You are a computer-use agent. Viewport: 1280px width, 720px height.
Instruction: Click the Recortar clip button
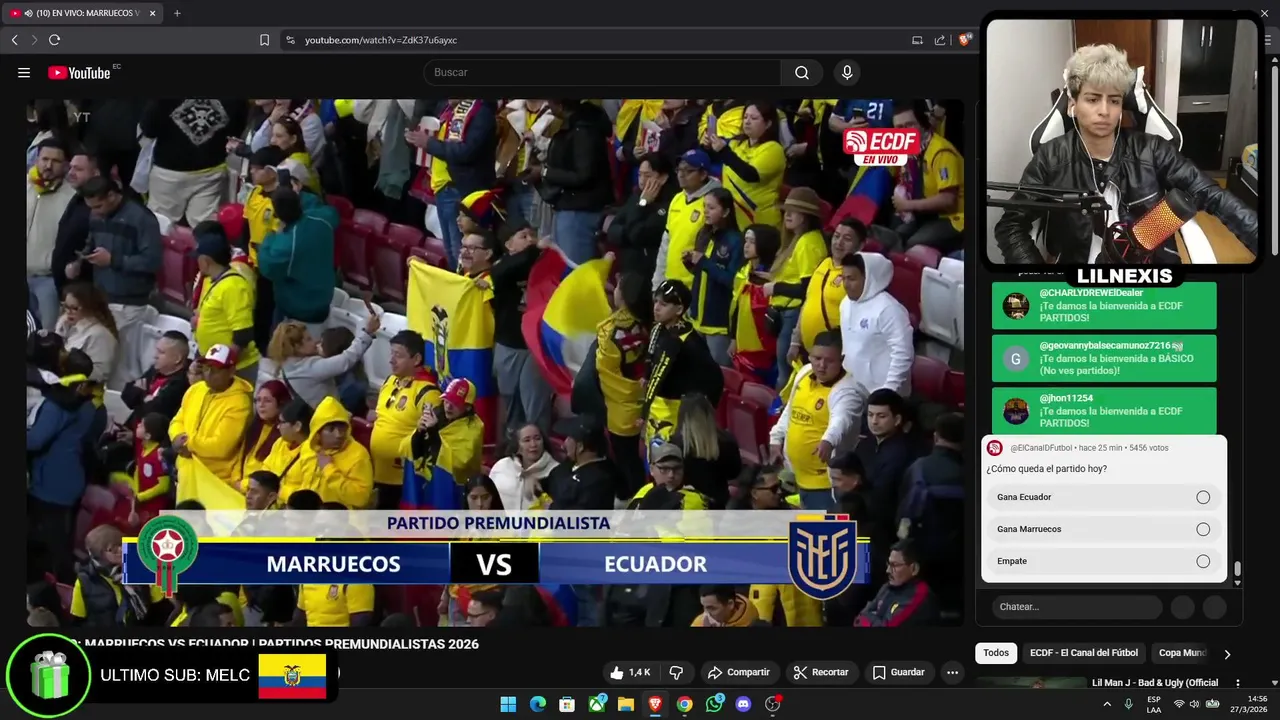[x=820, y=672]
